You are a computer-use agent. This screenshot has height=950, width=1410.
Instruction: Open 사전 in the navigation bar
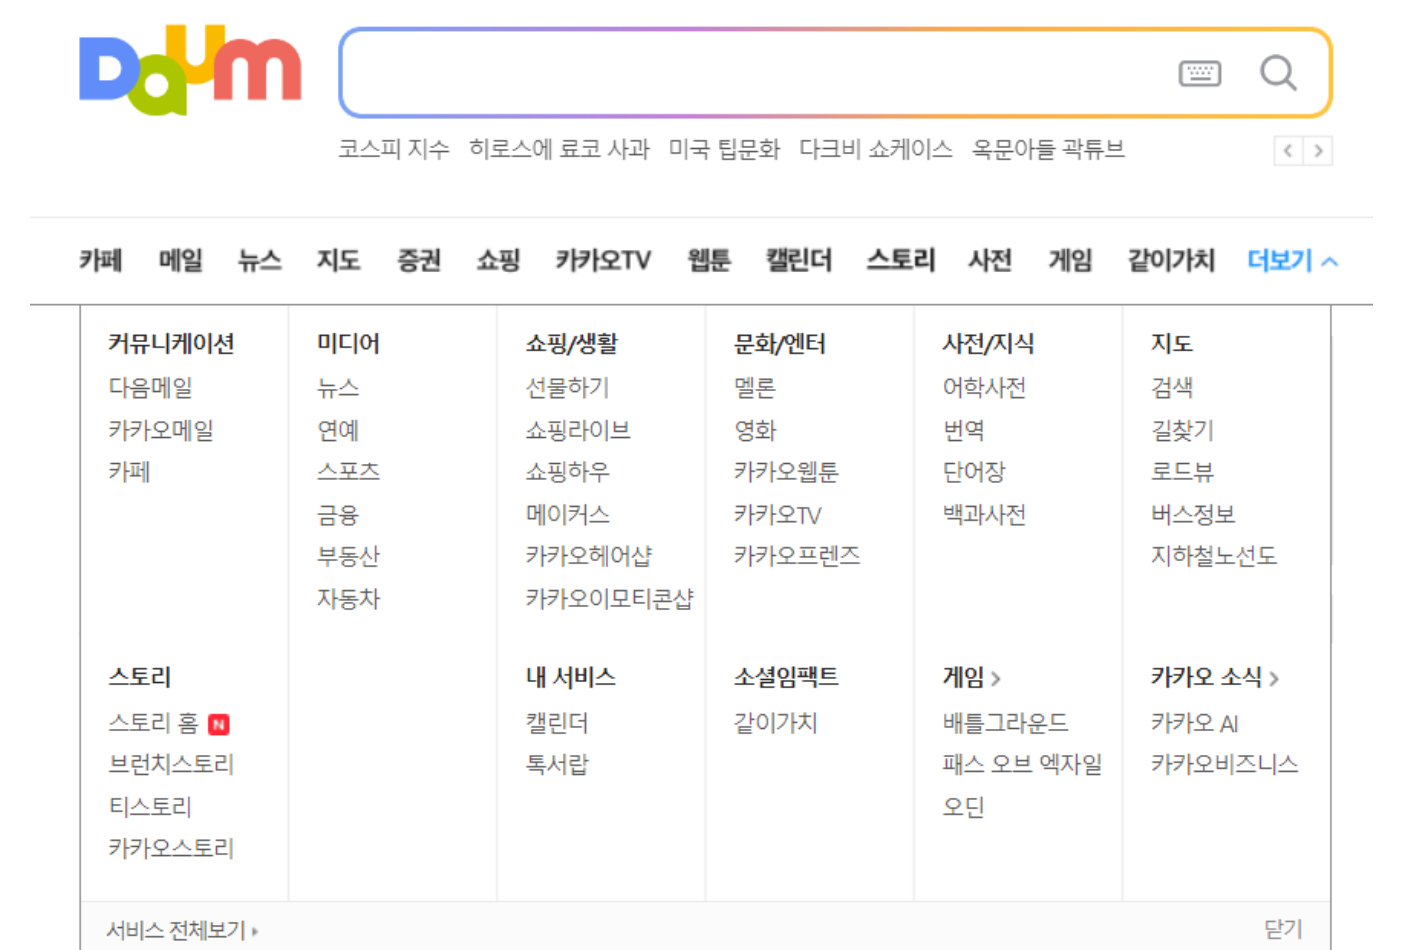(x=990, y=261)
